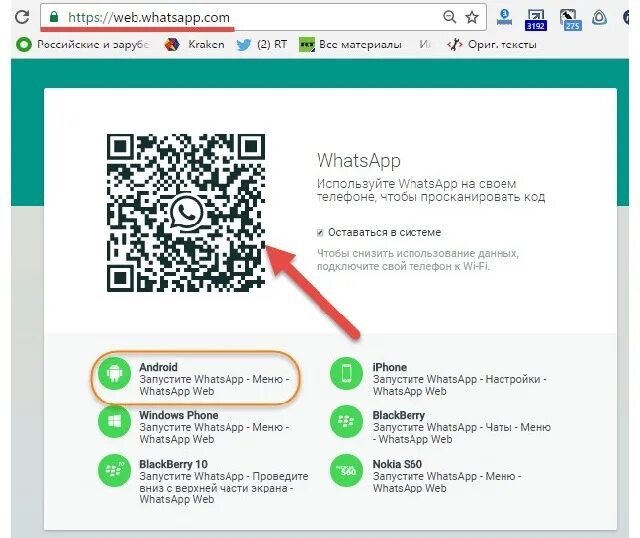Click the green secure padlock icon
The width and height of the screenshot is (640, 538).
point(54,17)
